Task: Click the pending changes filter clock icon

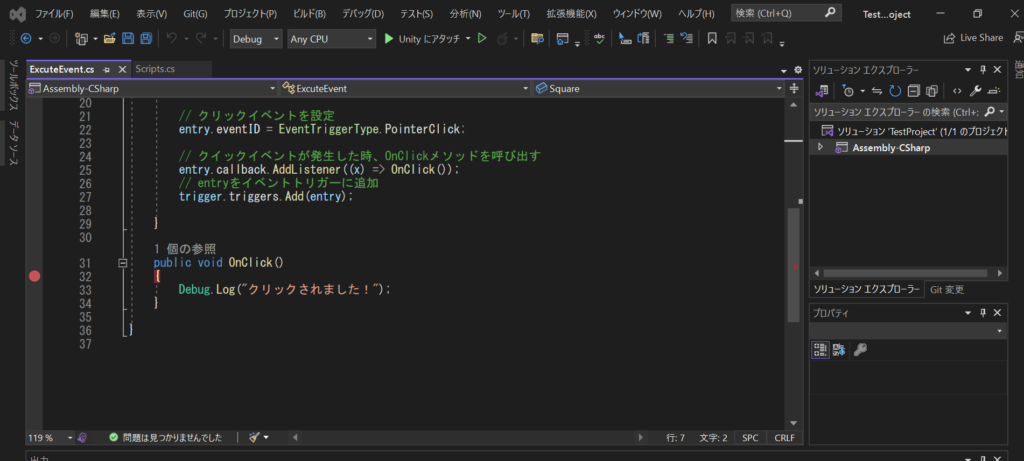Action: click(x=848, y=91)
